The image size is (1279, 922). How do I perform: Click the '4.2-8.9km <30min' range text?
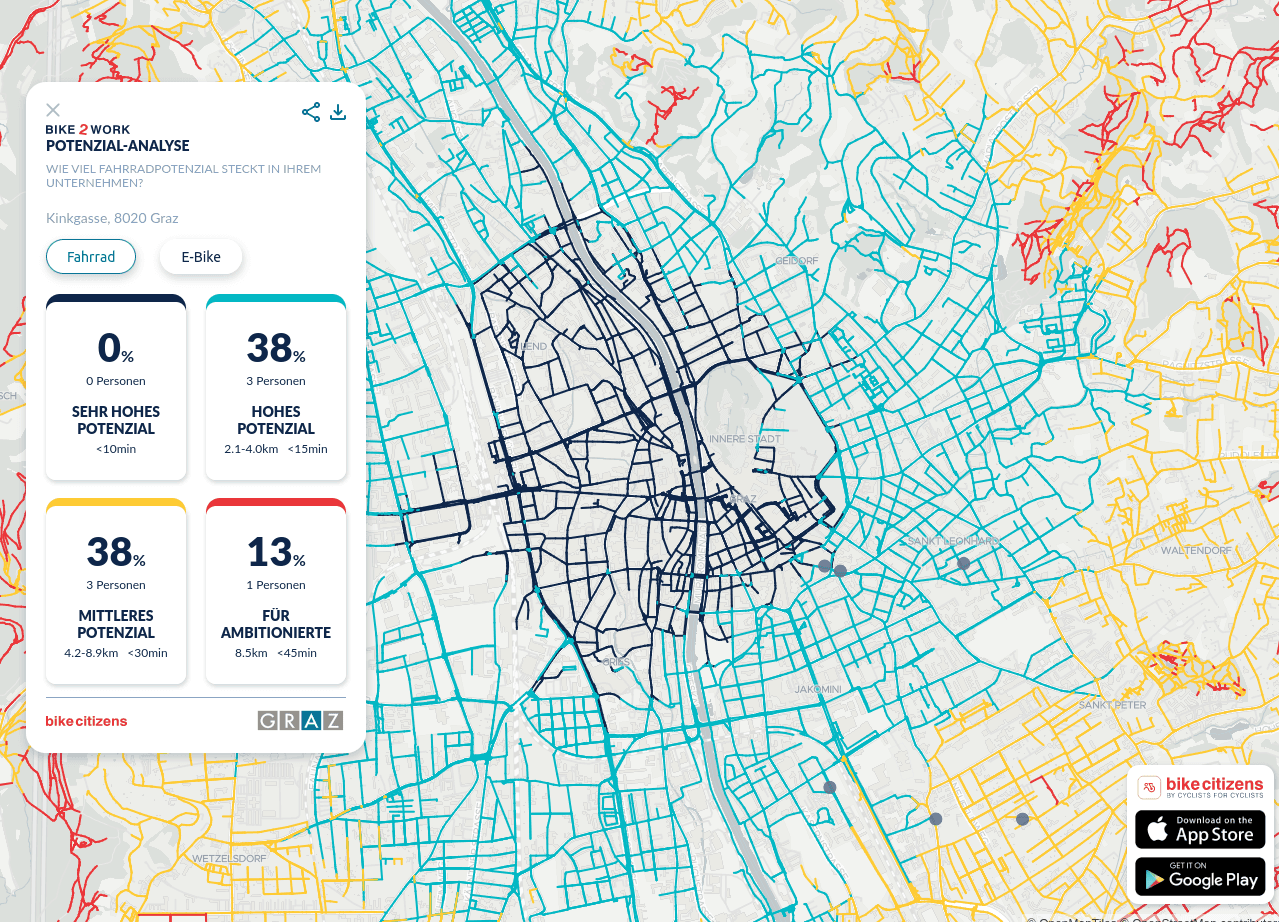[116, 653]
